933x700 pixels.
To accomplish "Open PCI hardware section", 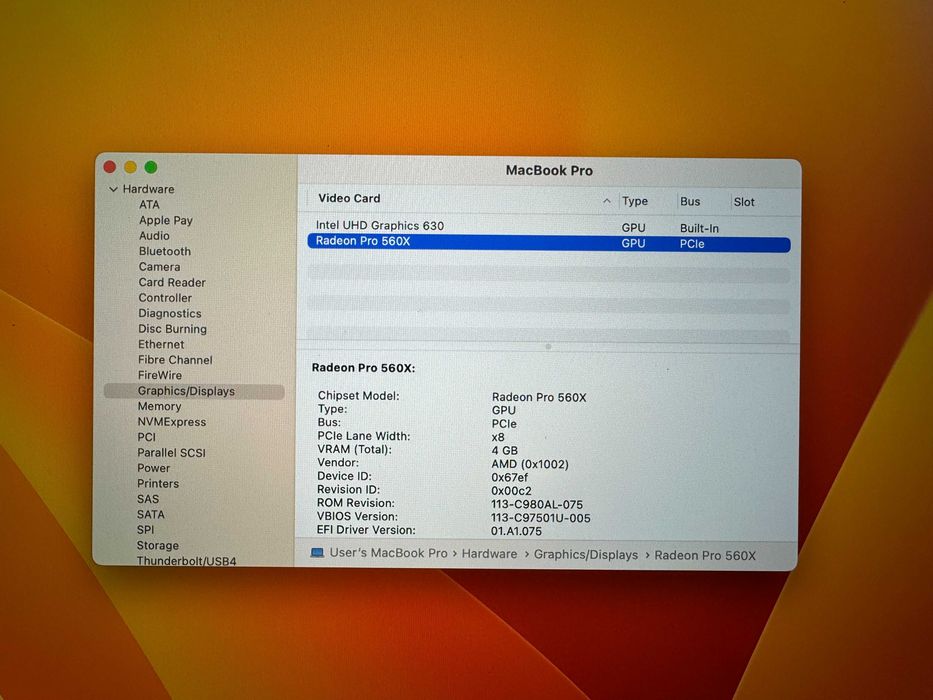I will tap(146, 437).
